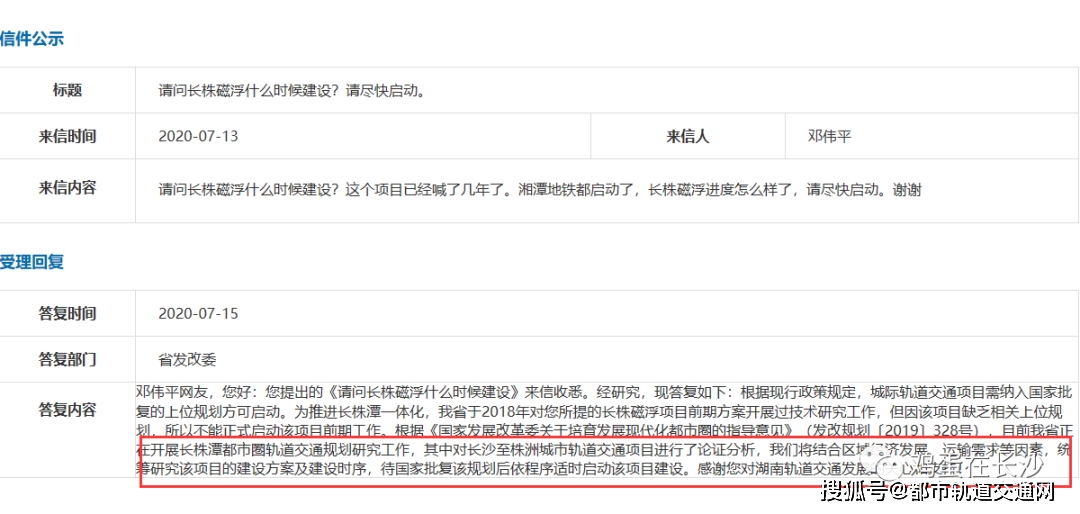Click the letter date 2020-07-13
Image resolution: width=1080 pixels, height=514 pixels.
click(198, 136)
